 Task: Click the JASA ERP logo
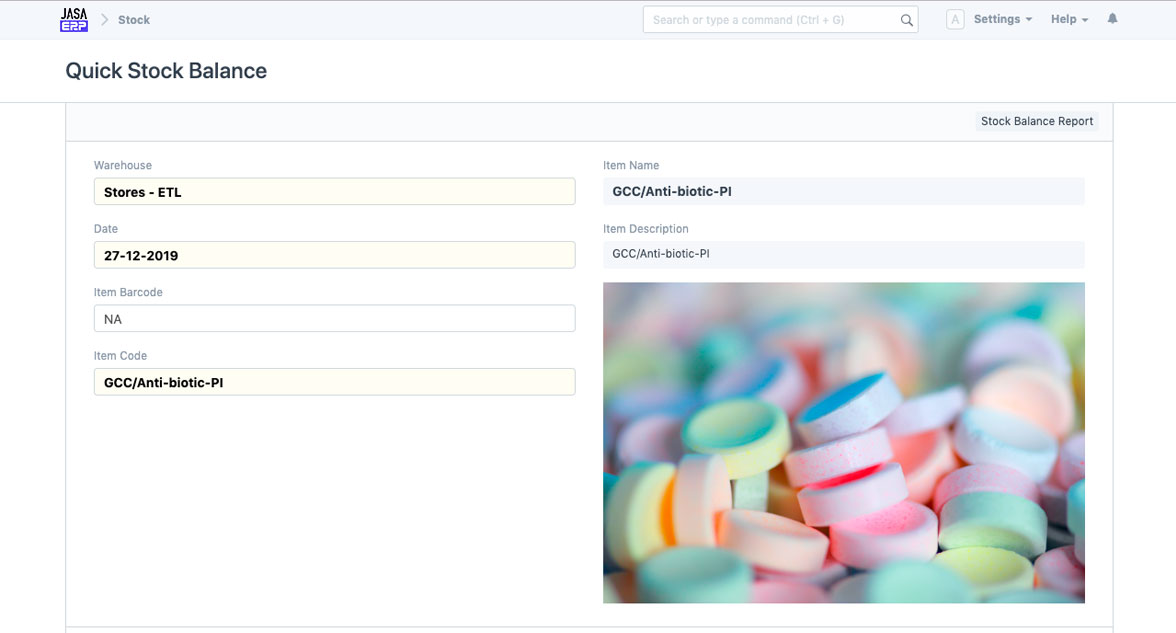(x=74, y=20)
